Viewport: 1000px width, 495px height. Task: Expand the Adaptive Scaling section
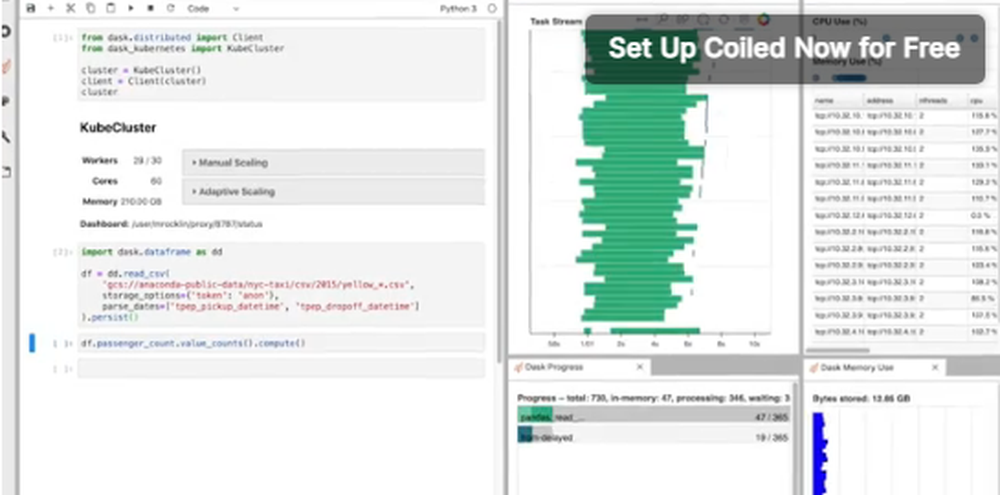[333, 191]
